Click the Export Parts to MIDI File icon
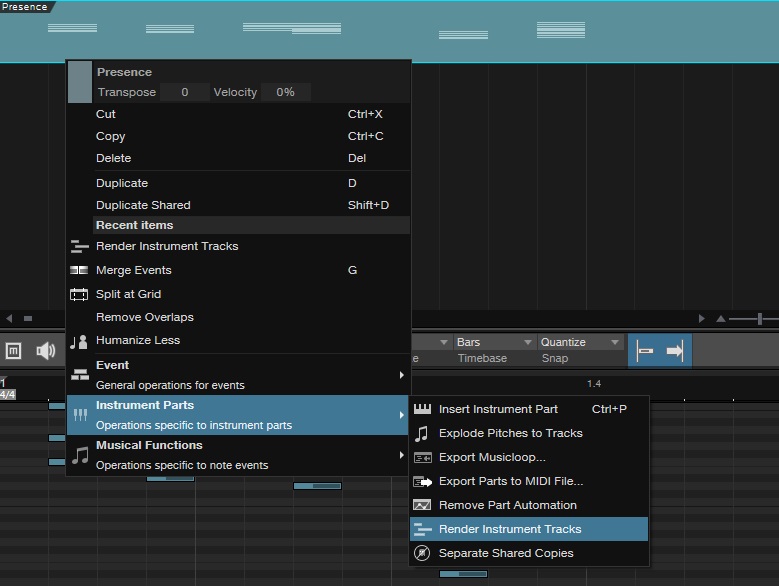 pyautogui.click(x=422, y=482)
